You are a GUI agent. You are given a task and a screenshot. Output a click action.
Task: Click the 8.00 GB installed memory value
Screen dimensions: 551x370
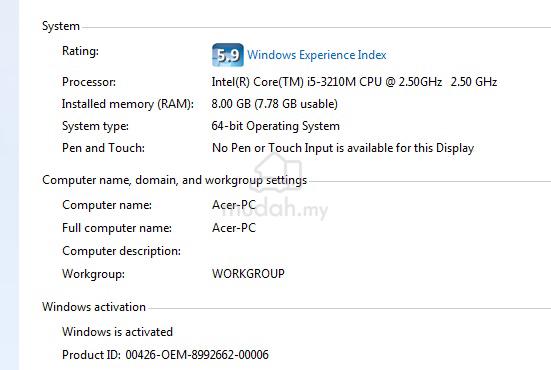coord(274,104)
